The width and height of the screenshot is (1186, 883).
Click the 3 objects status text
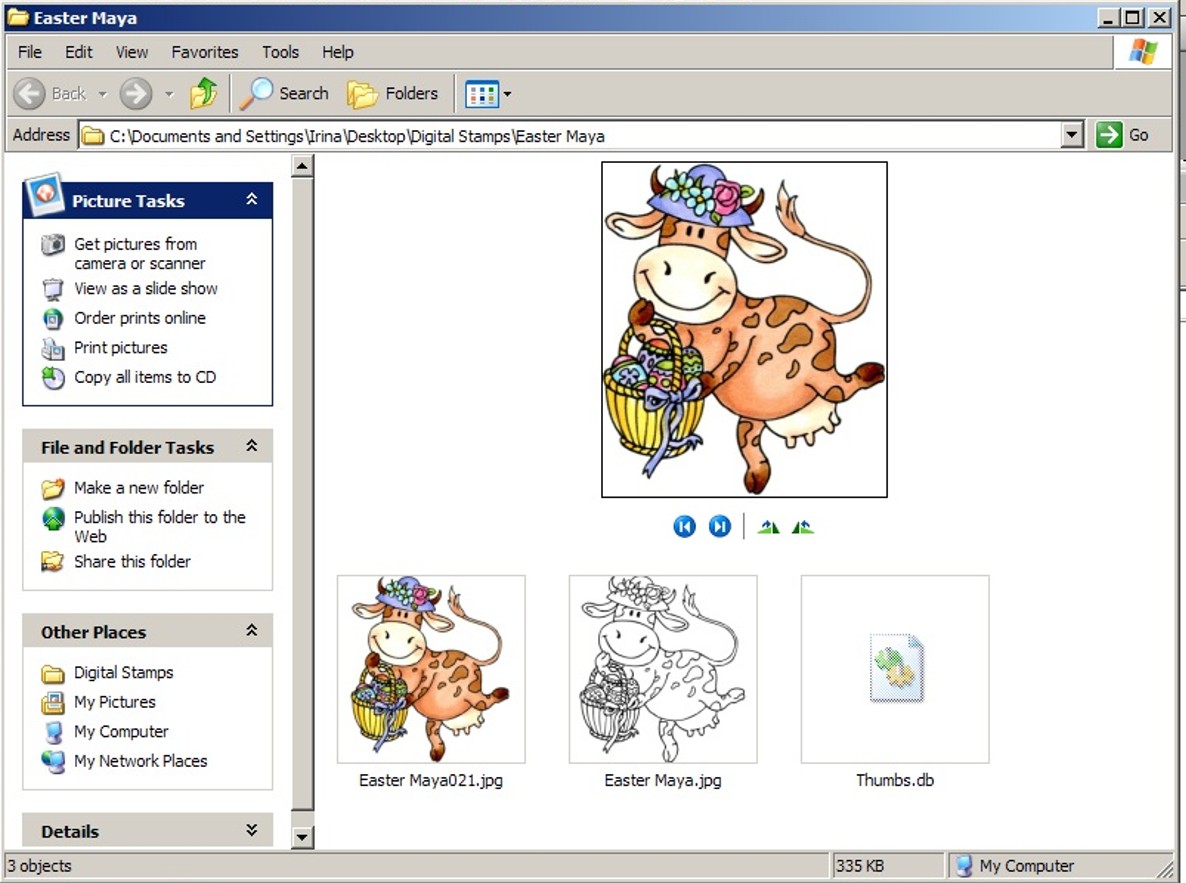pyautogui.click(x=39, y=866)
